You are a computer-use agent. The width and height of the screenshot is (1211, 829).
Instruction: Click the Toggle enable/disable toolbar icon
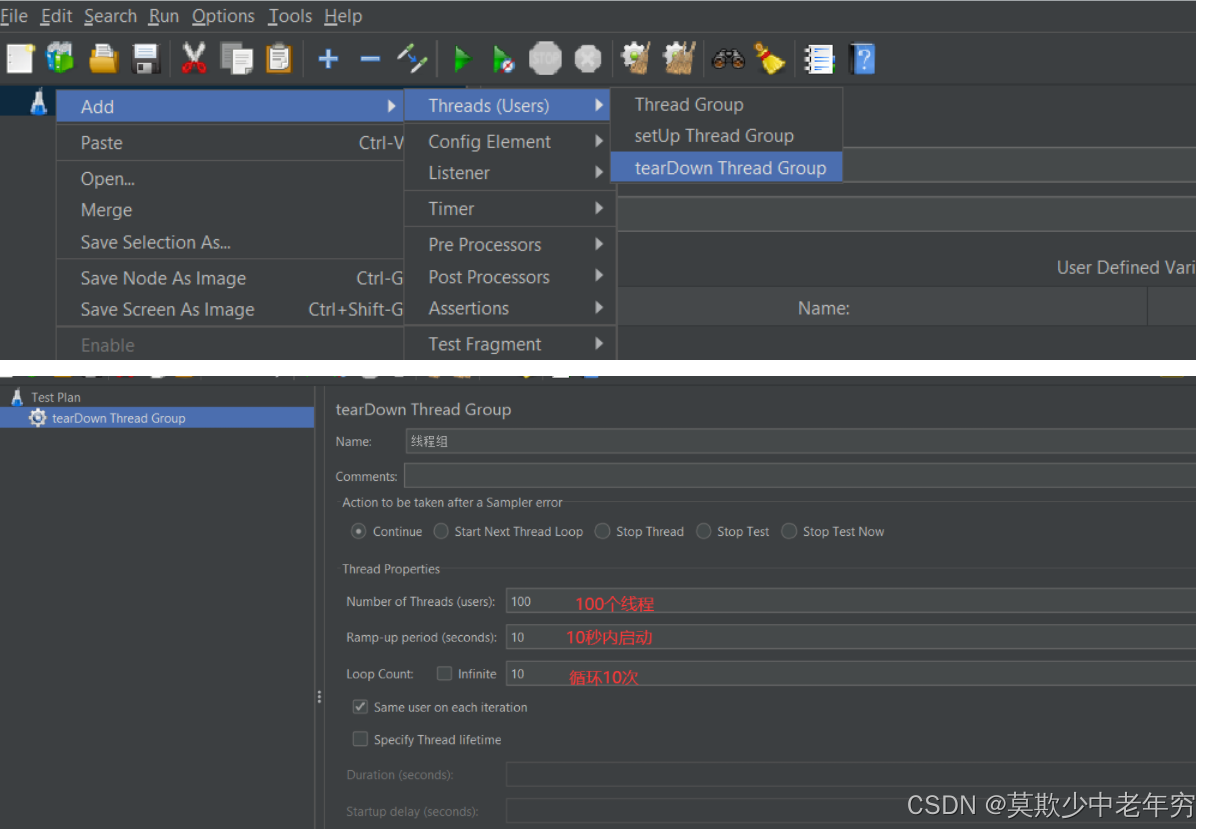tap(412, 58)
